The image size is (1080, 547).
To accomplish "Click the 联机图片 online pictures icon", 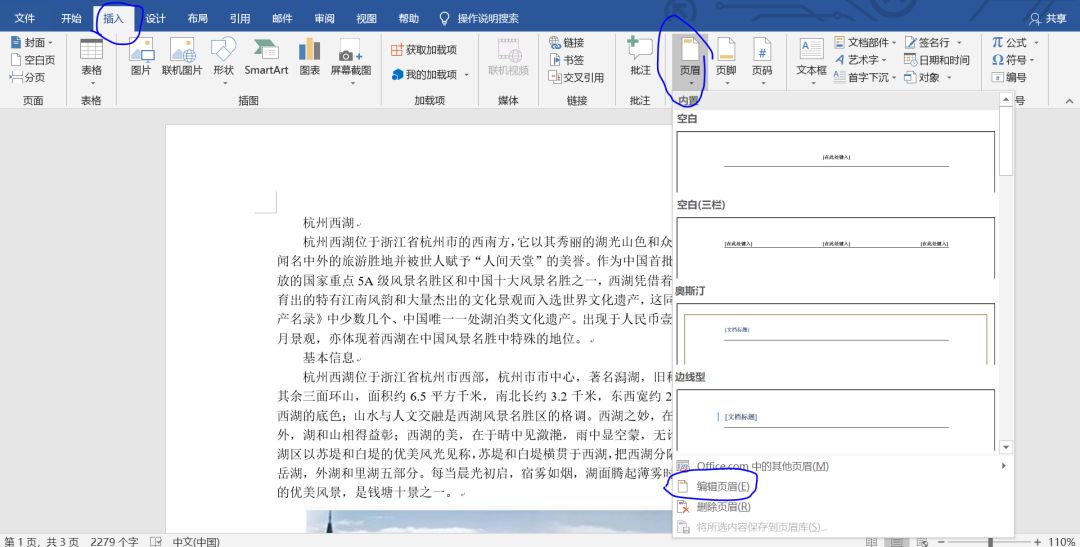I will 182,56.
